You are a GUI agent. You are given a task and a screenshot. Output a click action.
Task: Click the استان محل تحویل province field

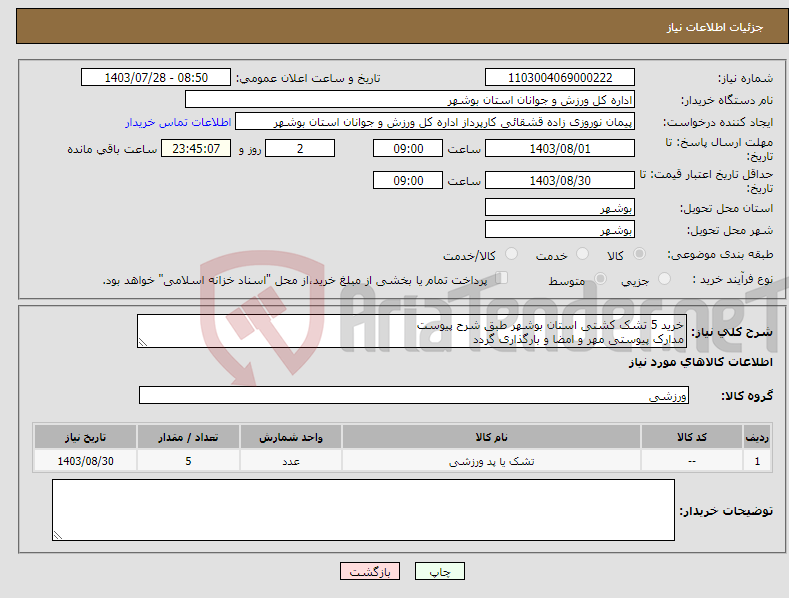coord(560,207)
